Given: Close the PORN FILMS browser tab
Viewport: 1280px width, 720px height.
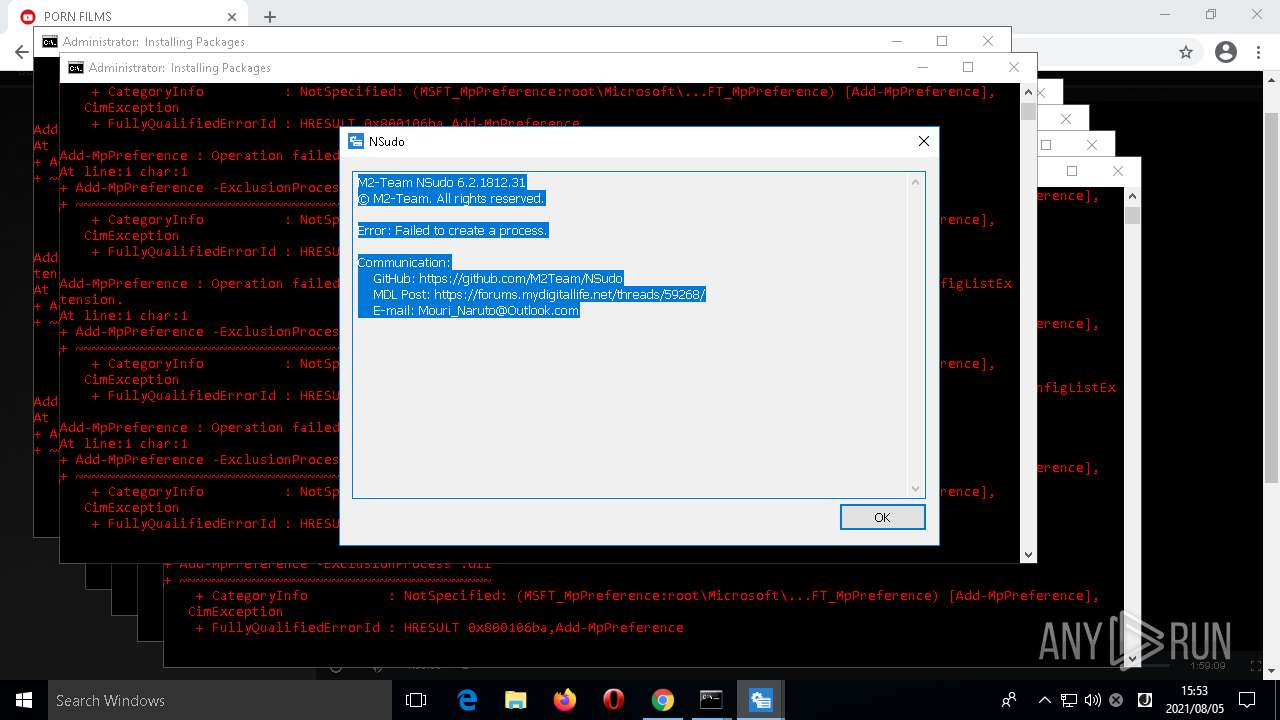Looking at the screenshot, I should coord(232,17).
